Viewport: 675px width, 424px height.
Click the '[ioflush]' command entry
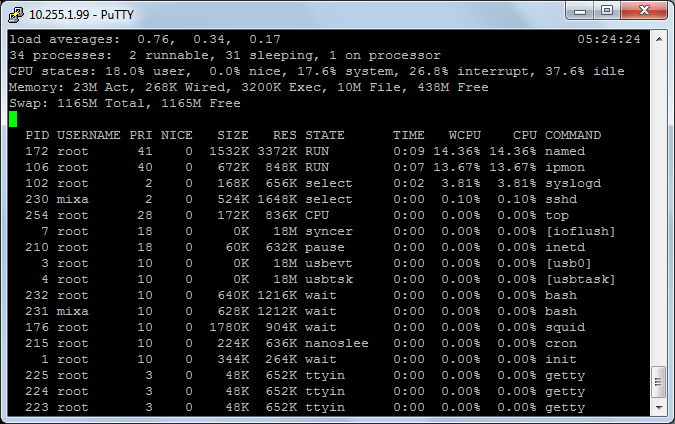[581, 232]
